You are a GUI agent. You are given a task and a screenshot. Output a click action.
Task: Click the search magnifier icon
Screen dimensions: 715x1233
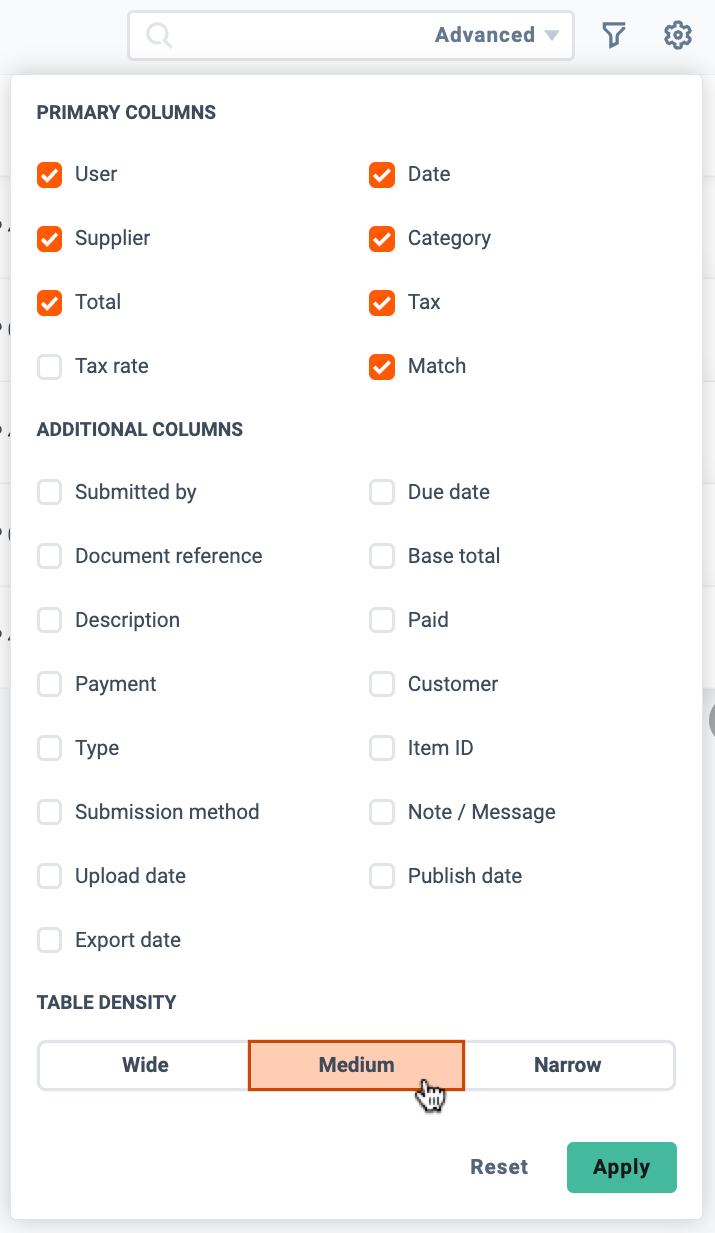tap(159, 36)
